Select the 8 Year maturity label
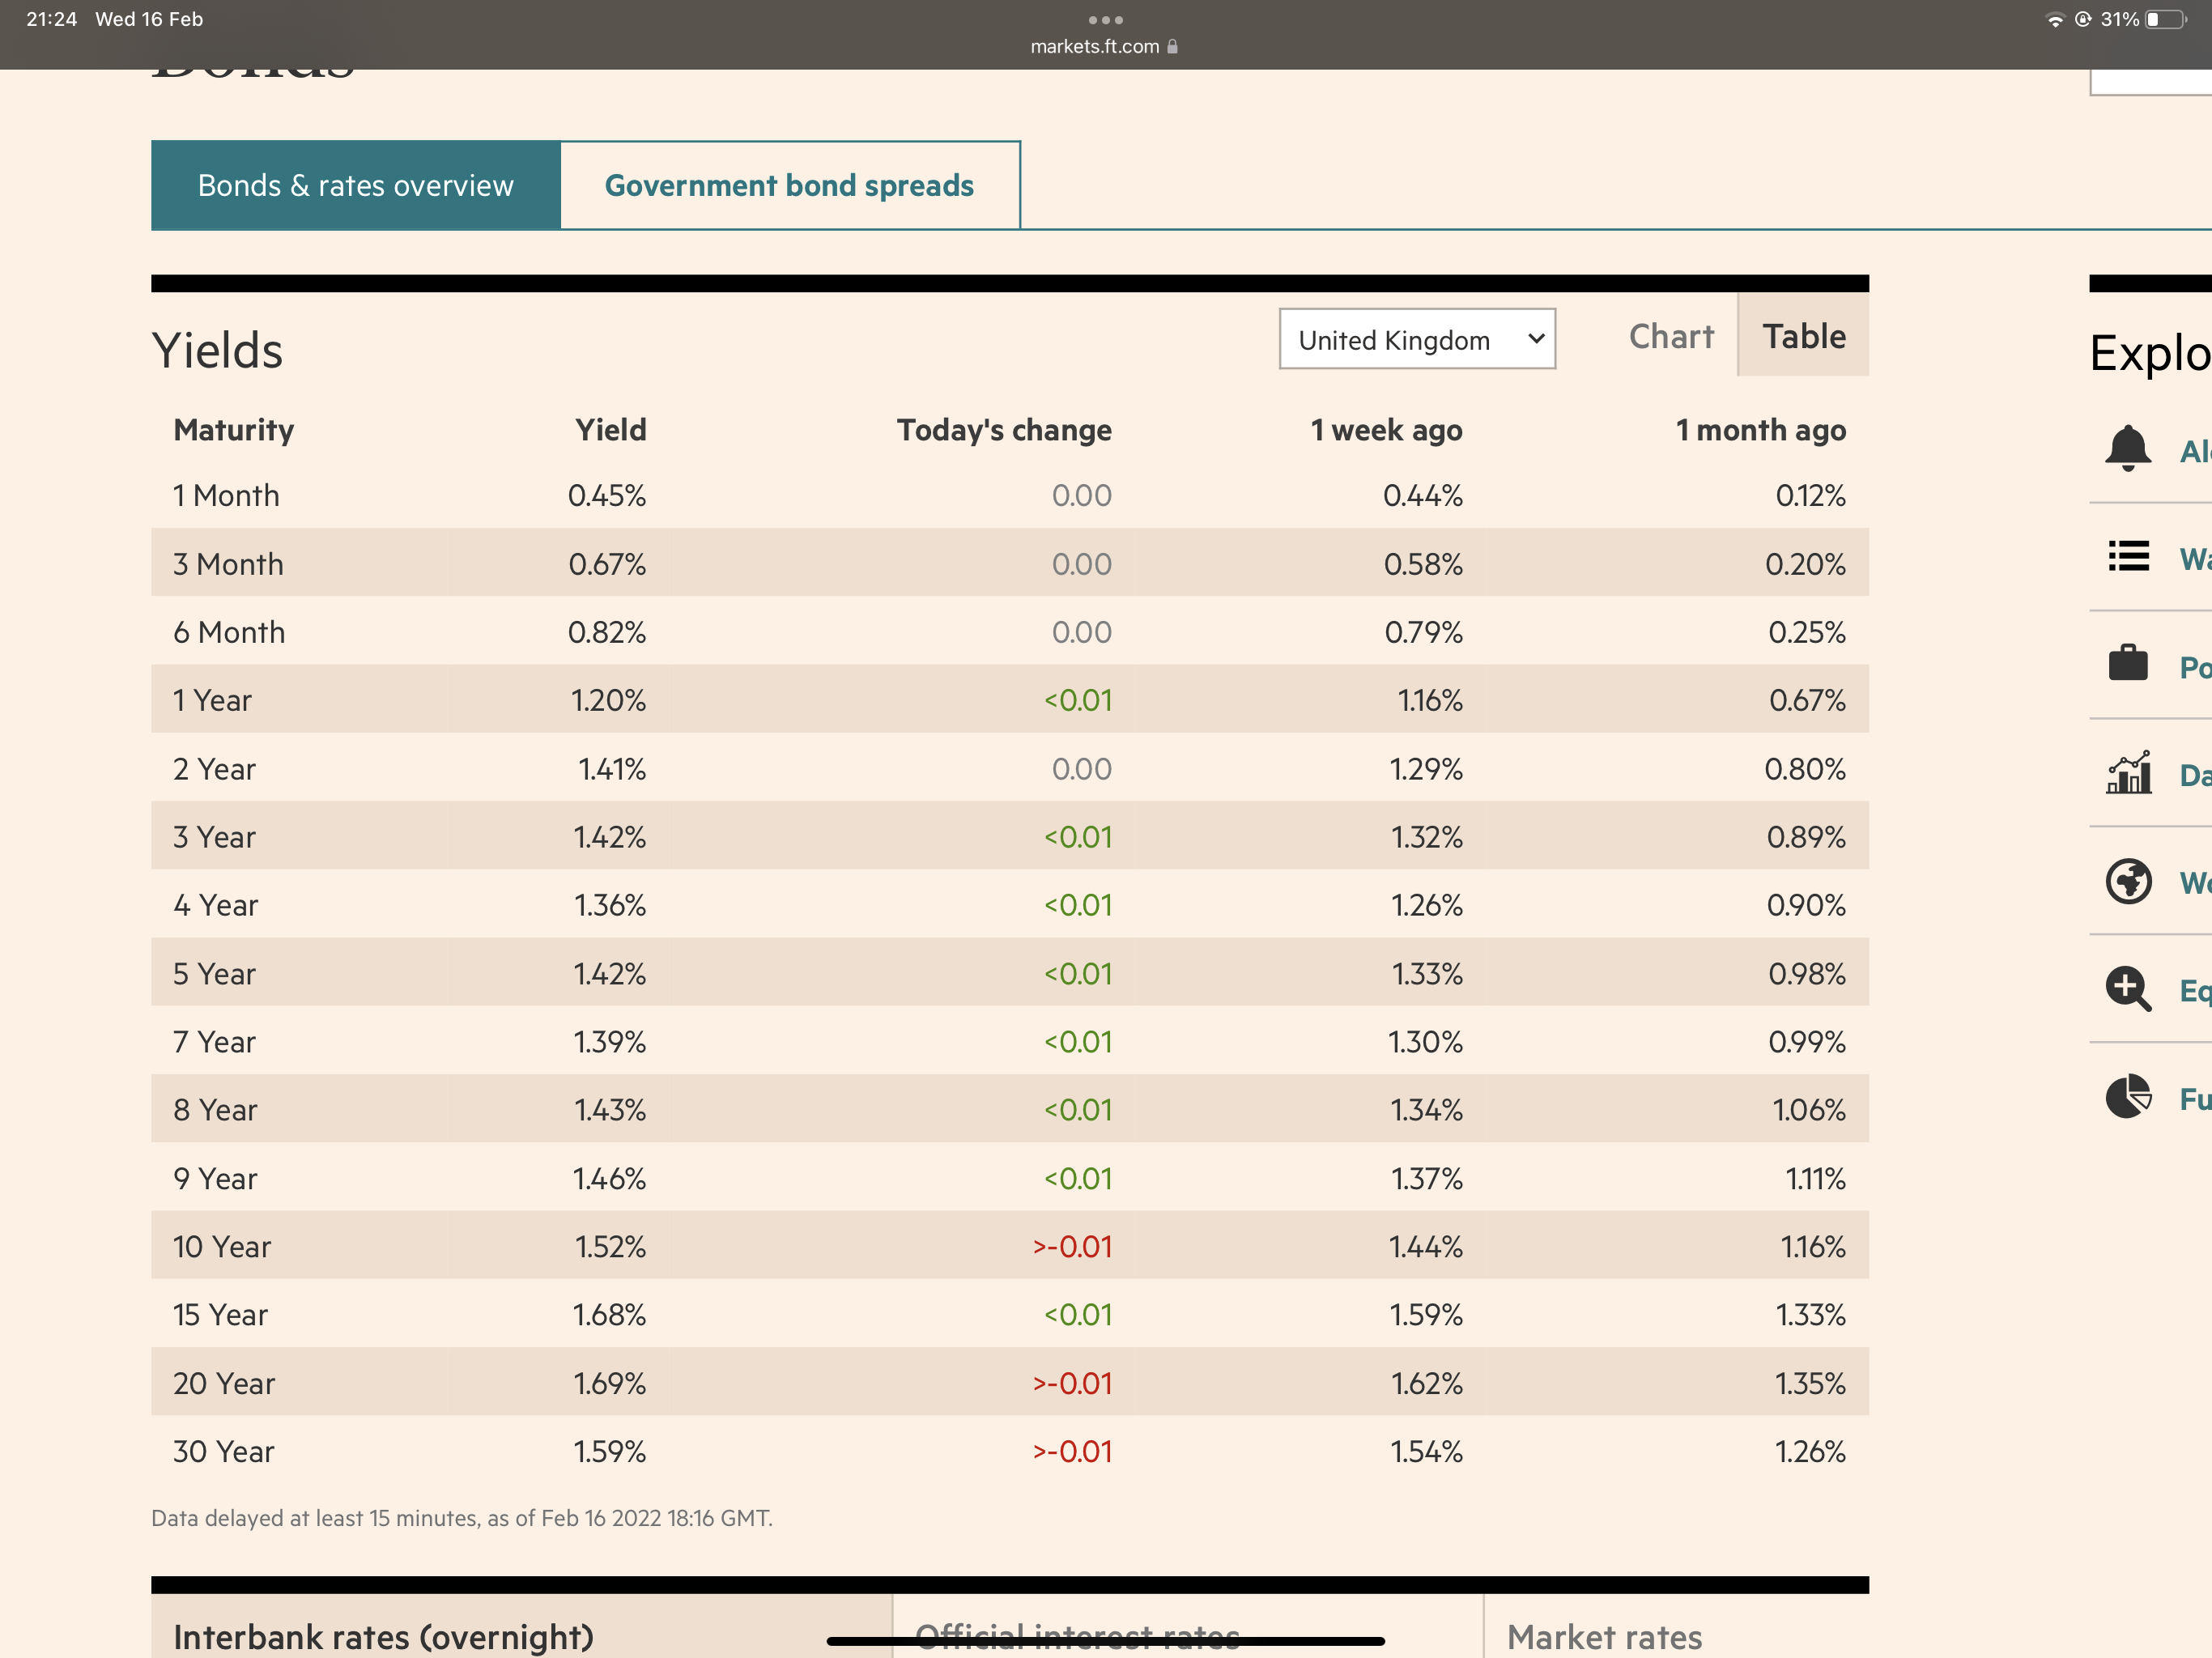 coord(215,1109)
